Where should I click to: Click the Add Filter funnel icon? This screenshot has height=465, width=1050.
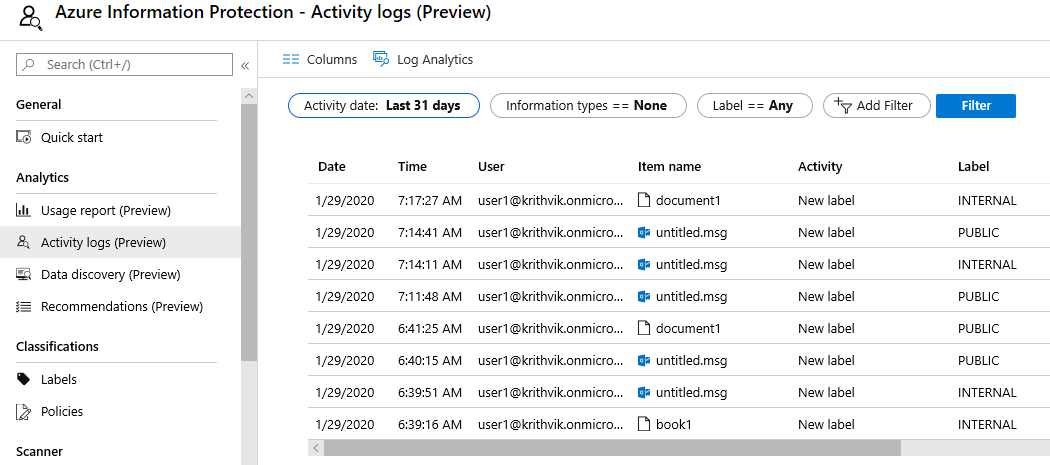(x=842, y=105)
